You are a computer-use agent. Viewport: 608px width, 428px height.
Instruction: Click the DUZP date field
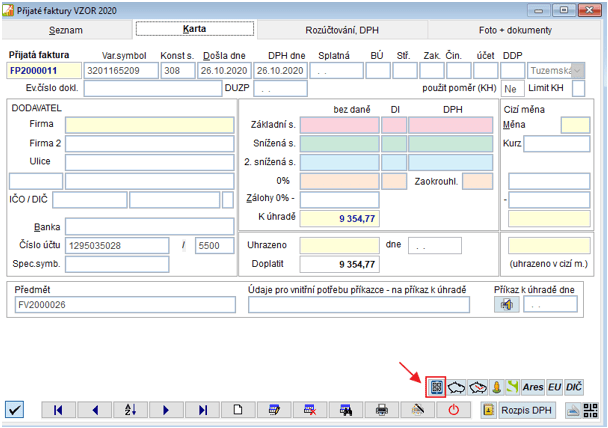[280, 89]
